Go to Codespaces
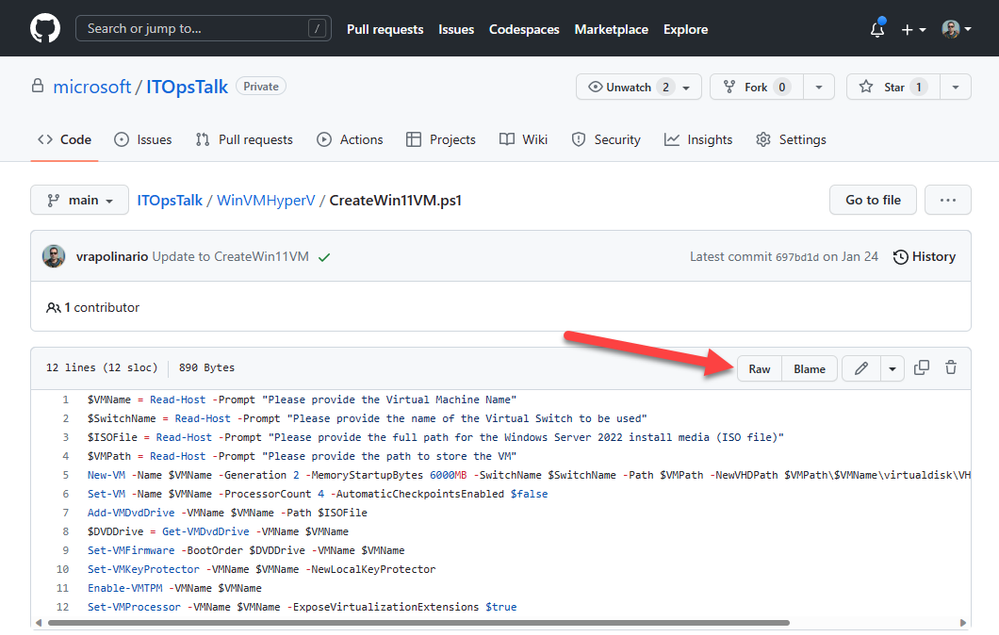 pos(524,29)
